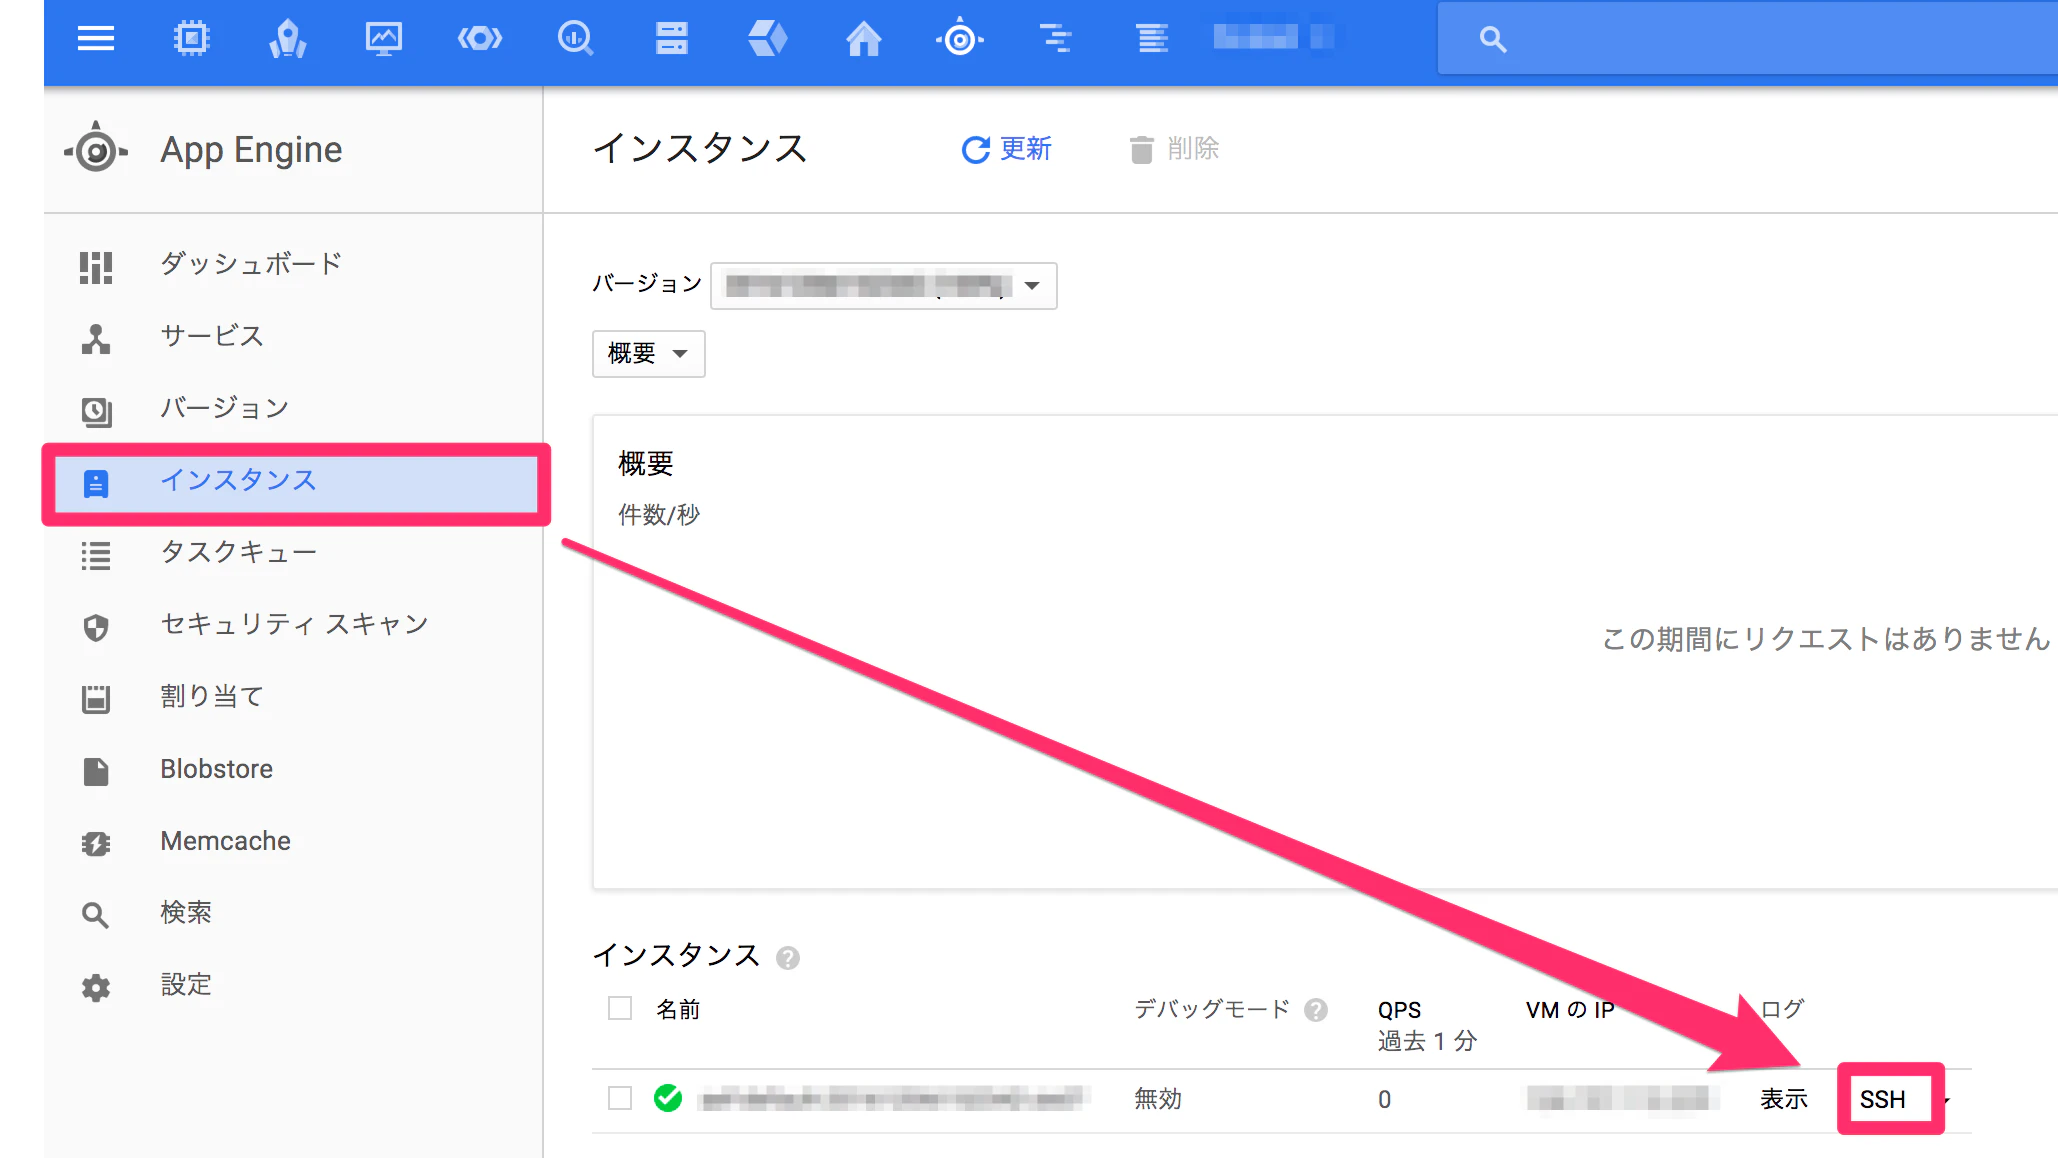Select the Memcache sidebar entry

coord(224,841)
